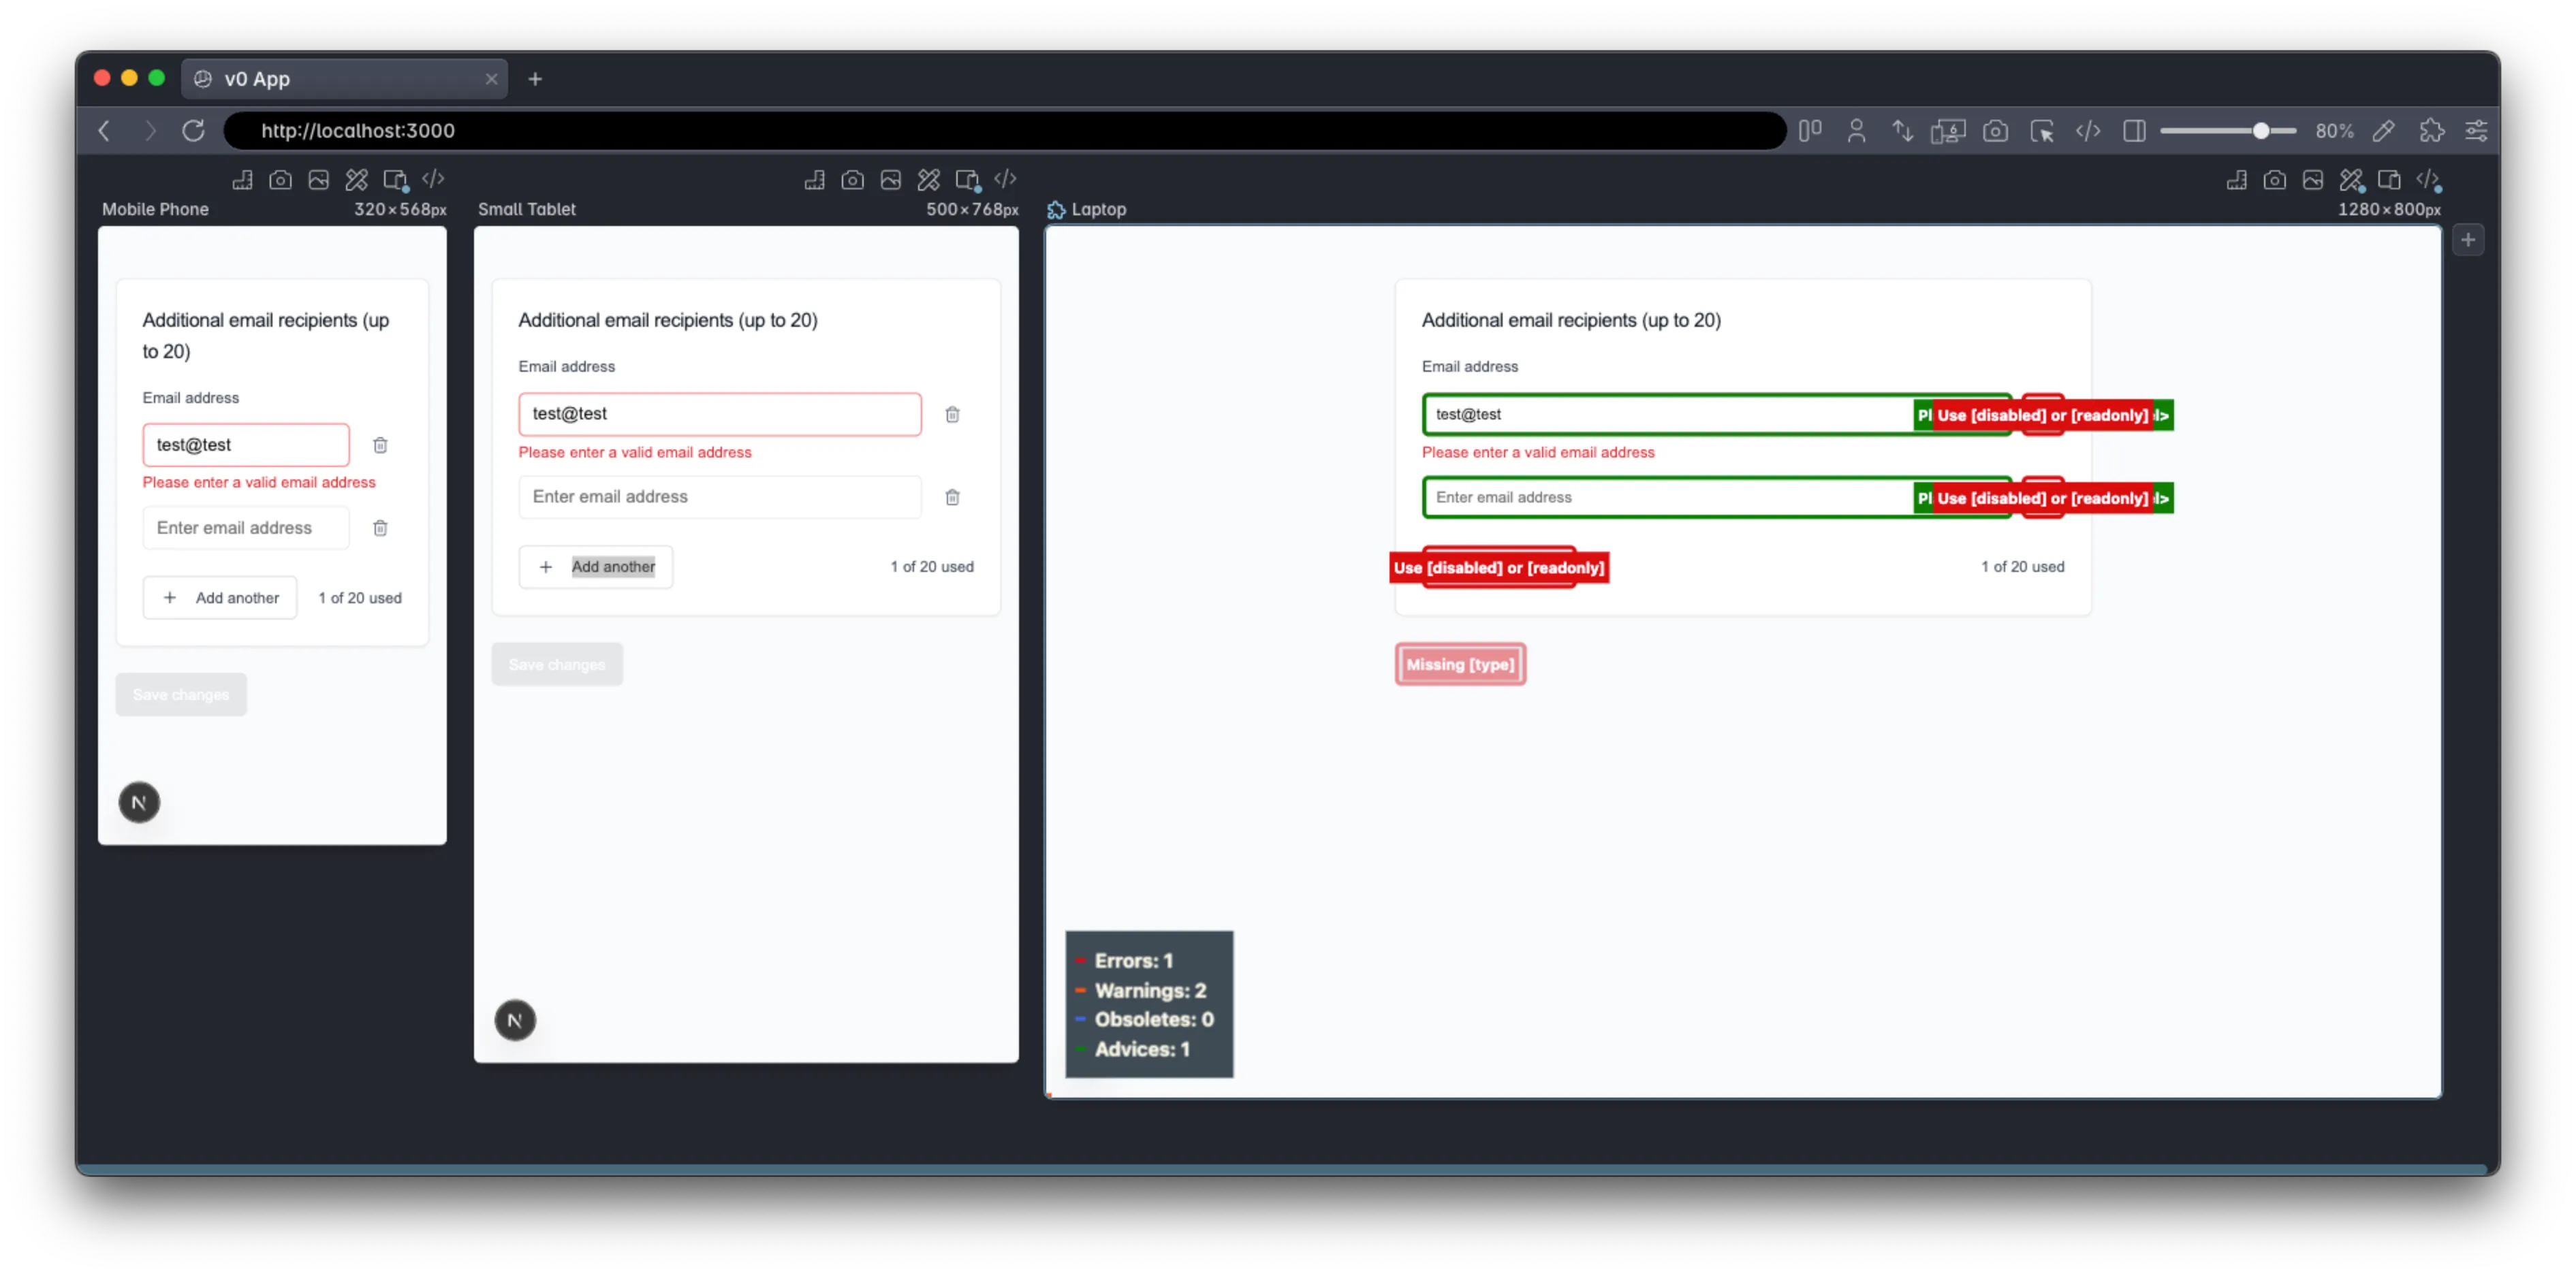This screenshot has width=2576, height=1276.
Task: Open advanced settings via the sliders icon
Action: [2477, 131]
